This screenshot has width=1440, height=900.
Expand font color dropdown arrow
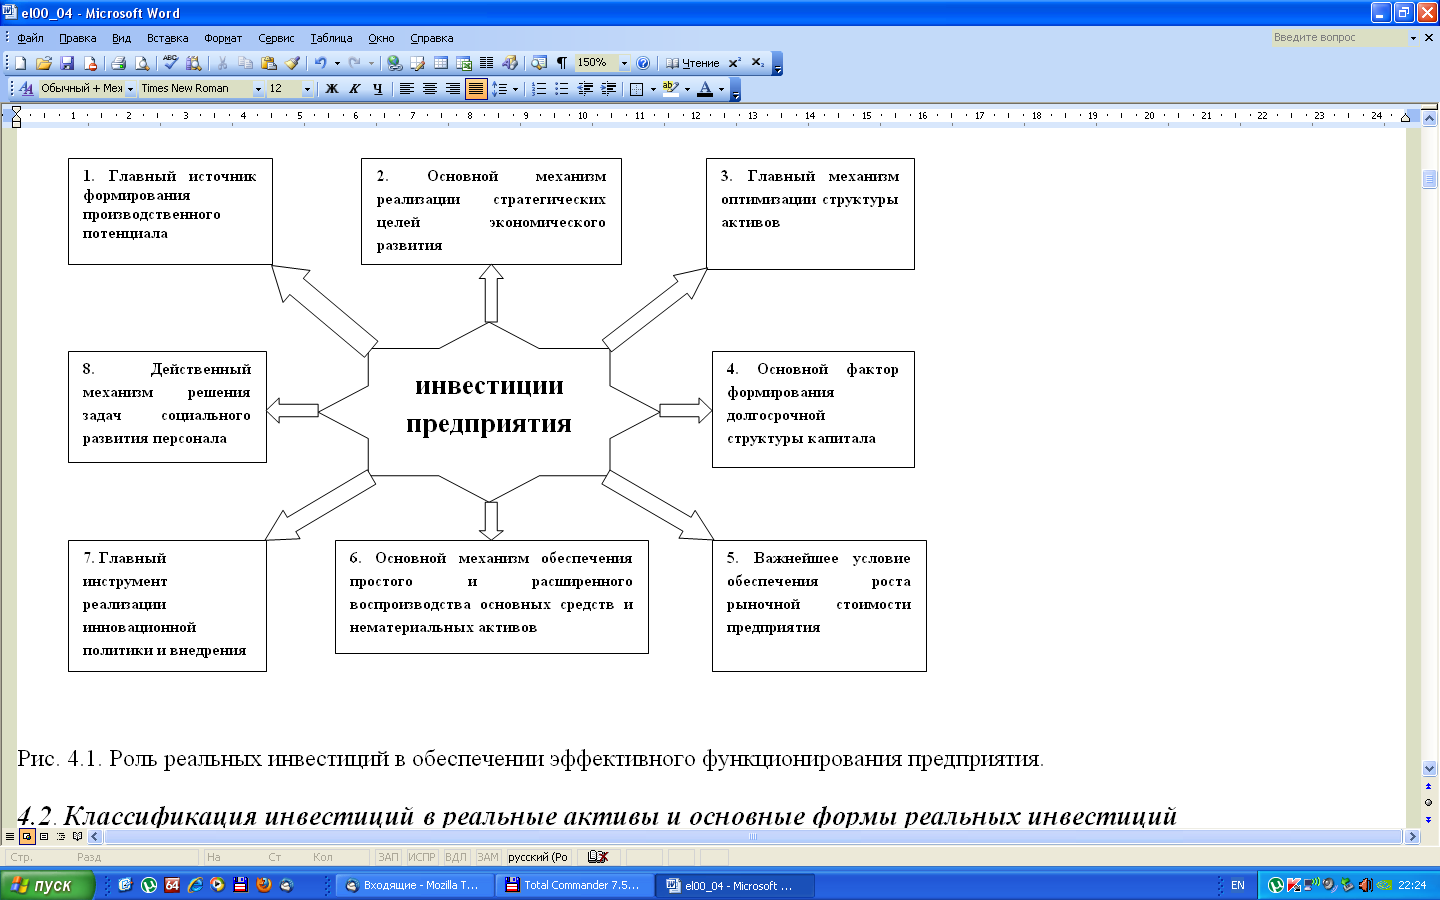(x=721, y=89)
